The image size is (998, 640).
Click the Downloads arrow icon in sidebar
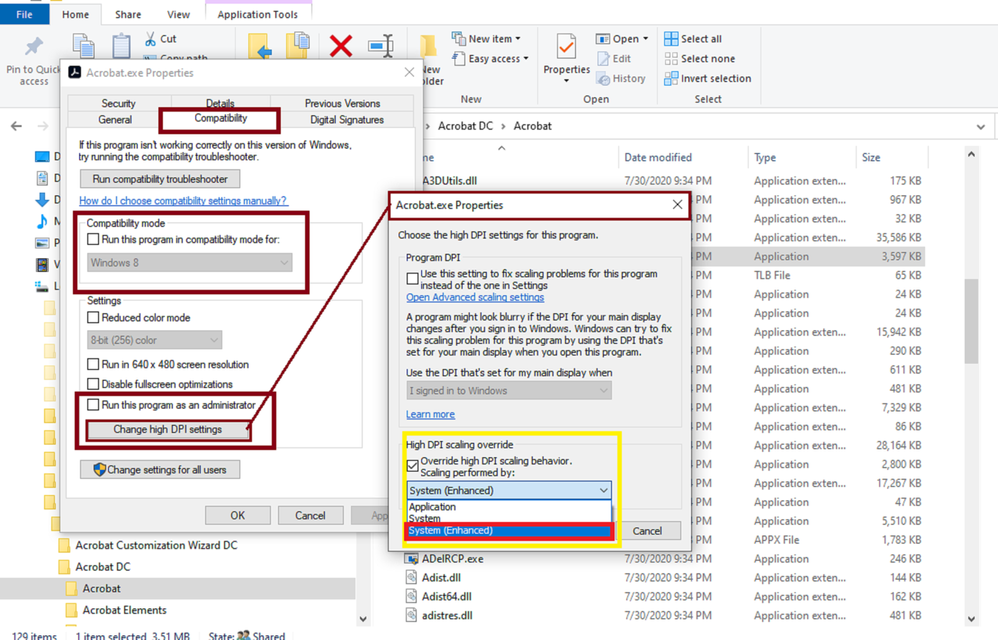[42, 200]
